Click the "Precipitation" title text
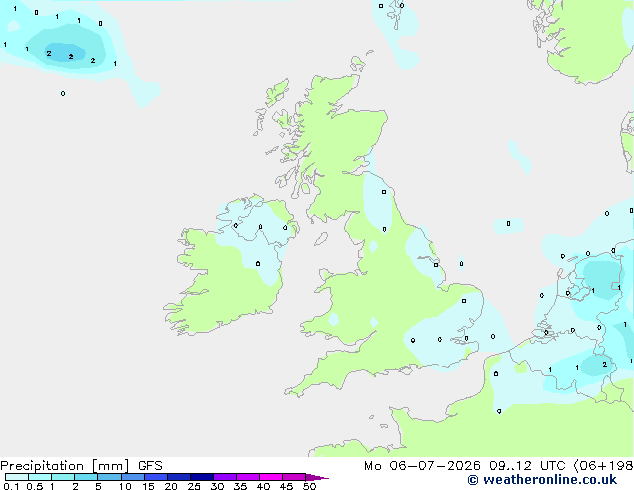The width and height of the screenshot is (634, 490). (42, 466)
